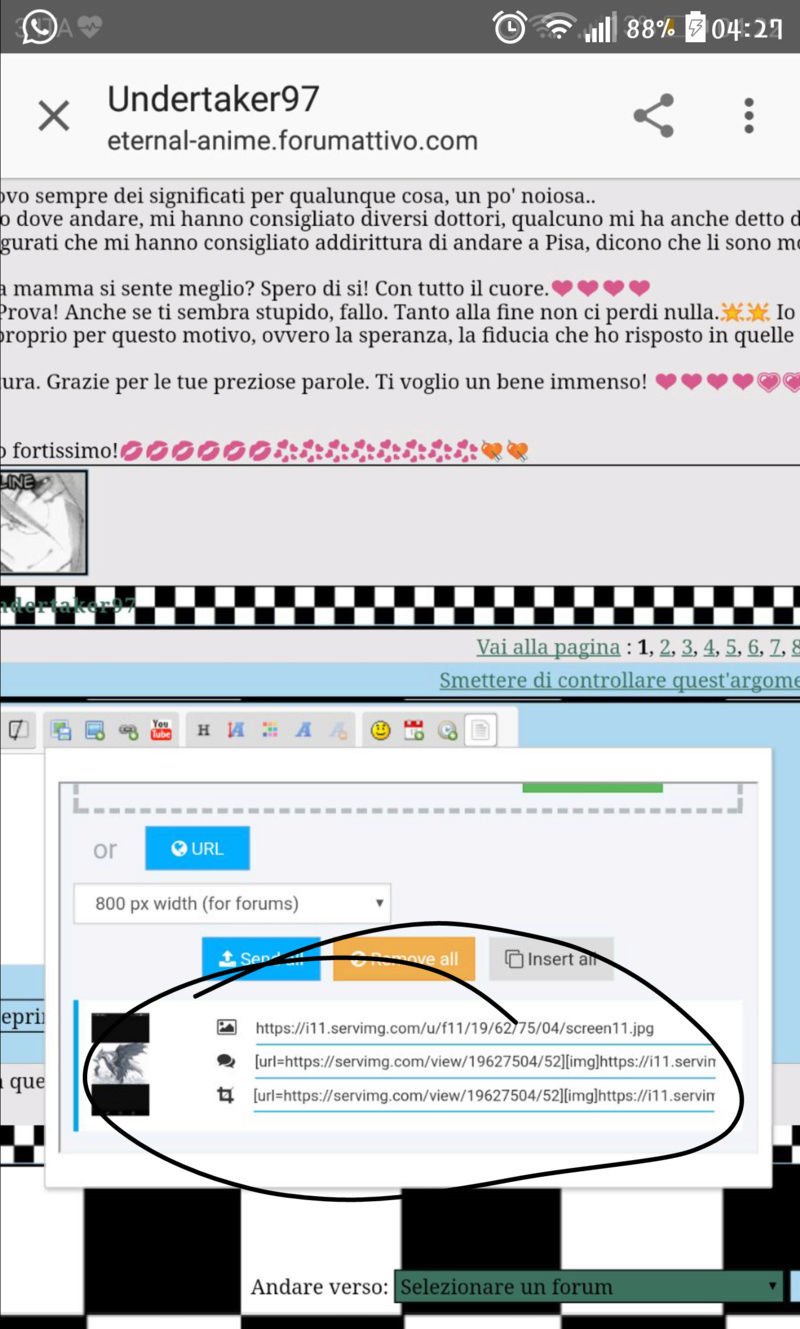
Task: Click the remove formatting icon
Action: (338, 730)
